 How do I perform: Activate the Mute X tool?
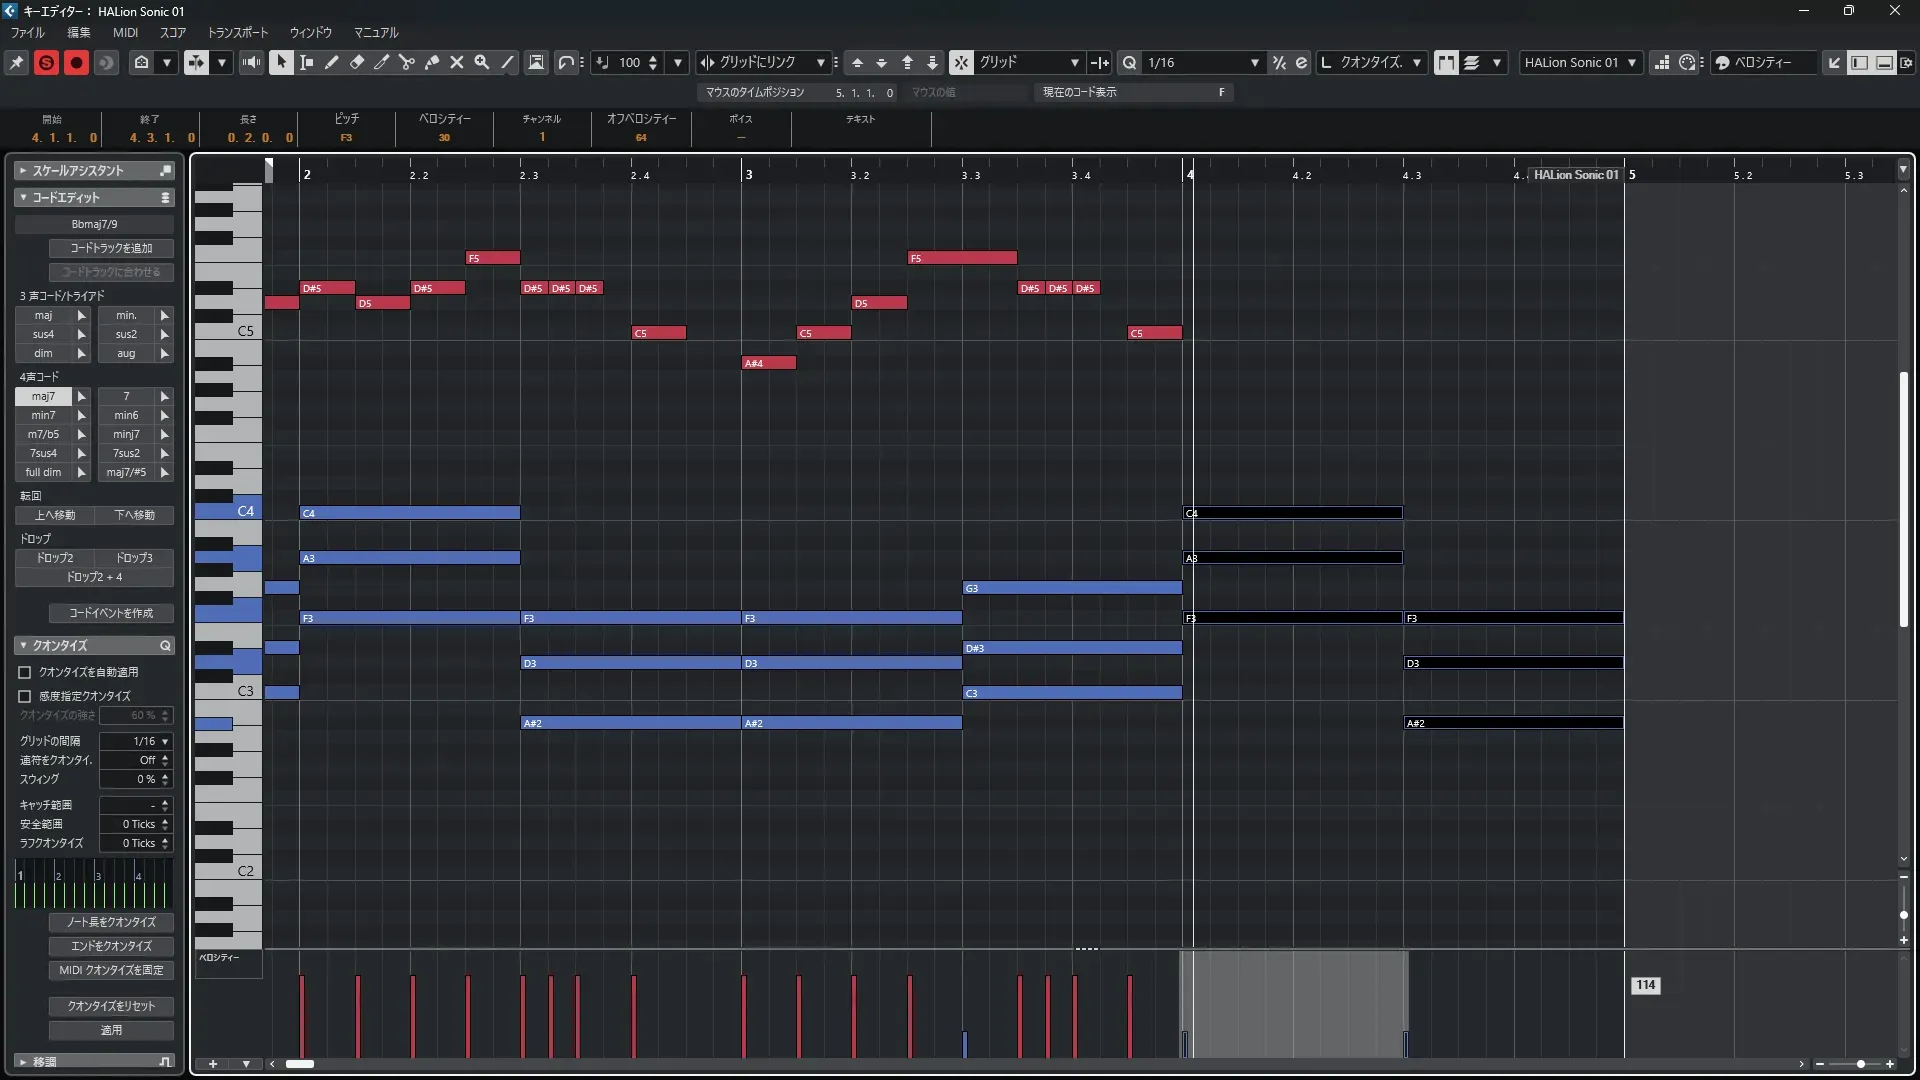tap(457, 62)
